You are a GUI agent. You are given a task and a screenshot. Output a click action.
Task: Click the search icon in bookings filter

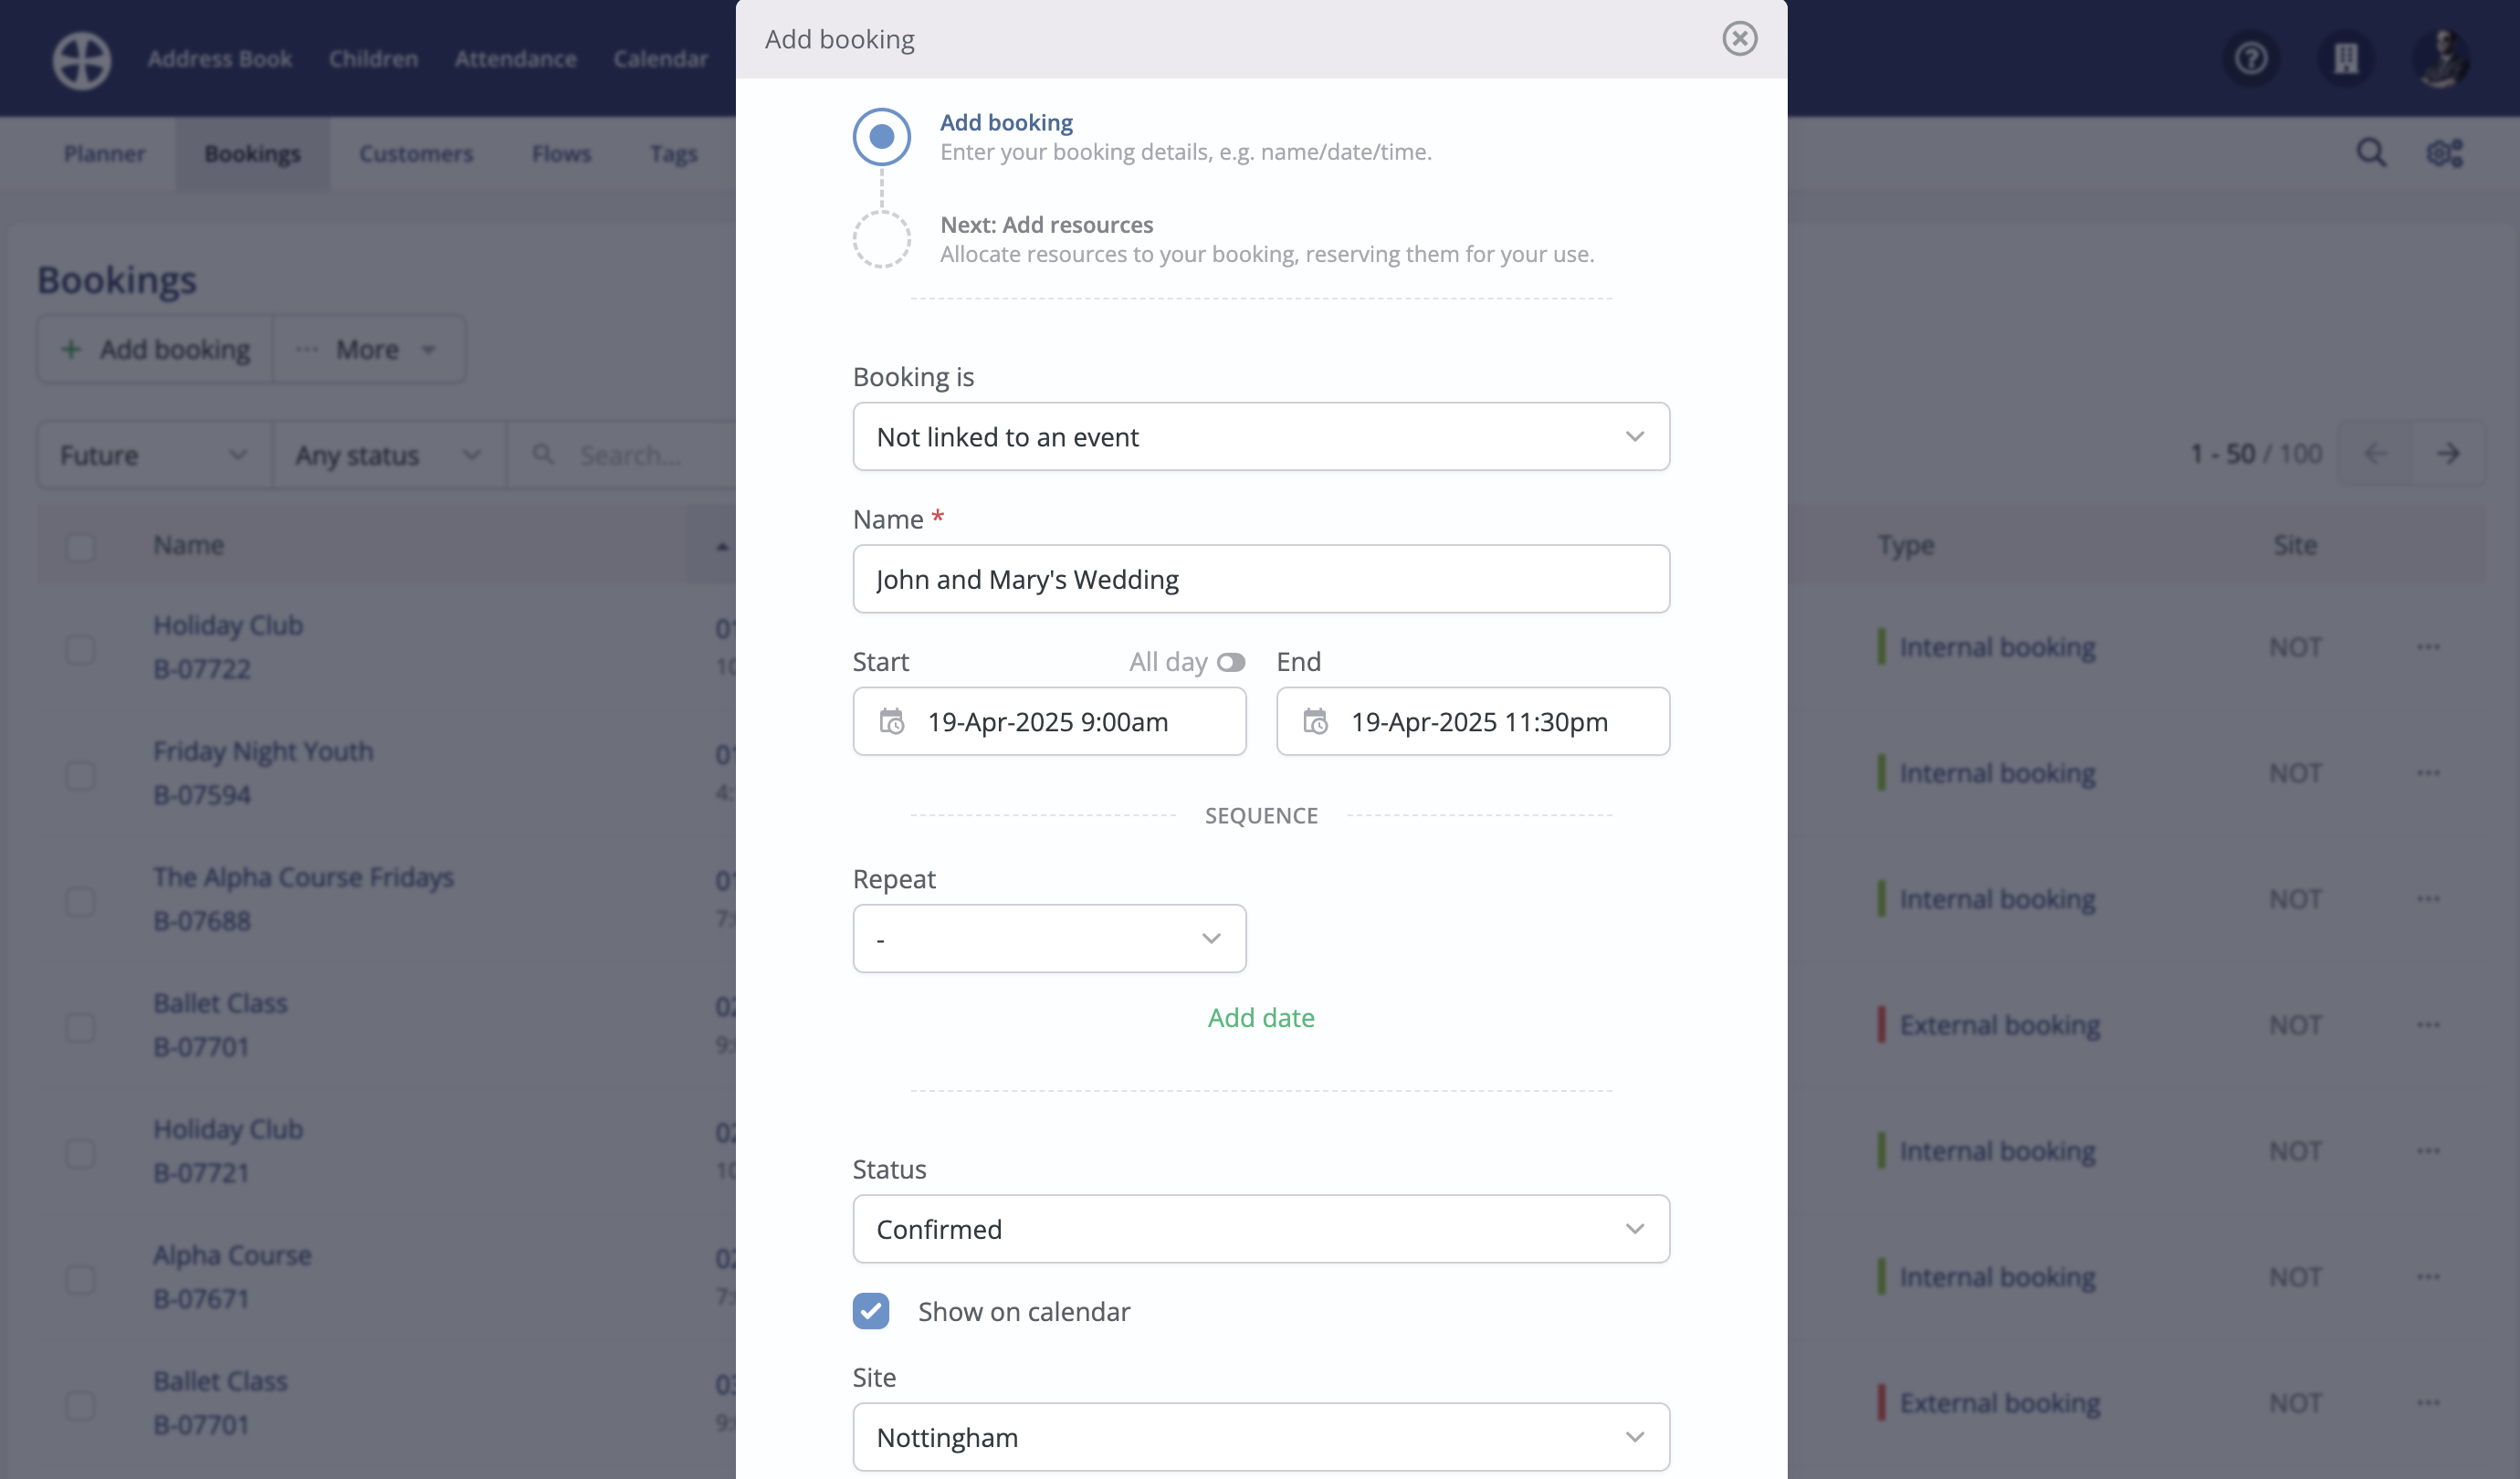coord(543,455)
